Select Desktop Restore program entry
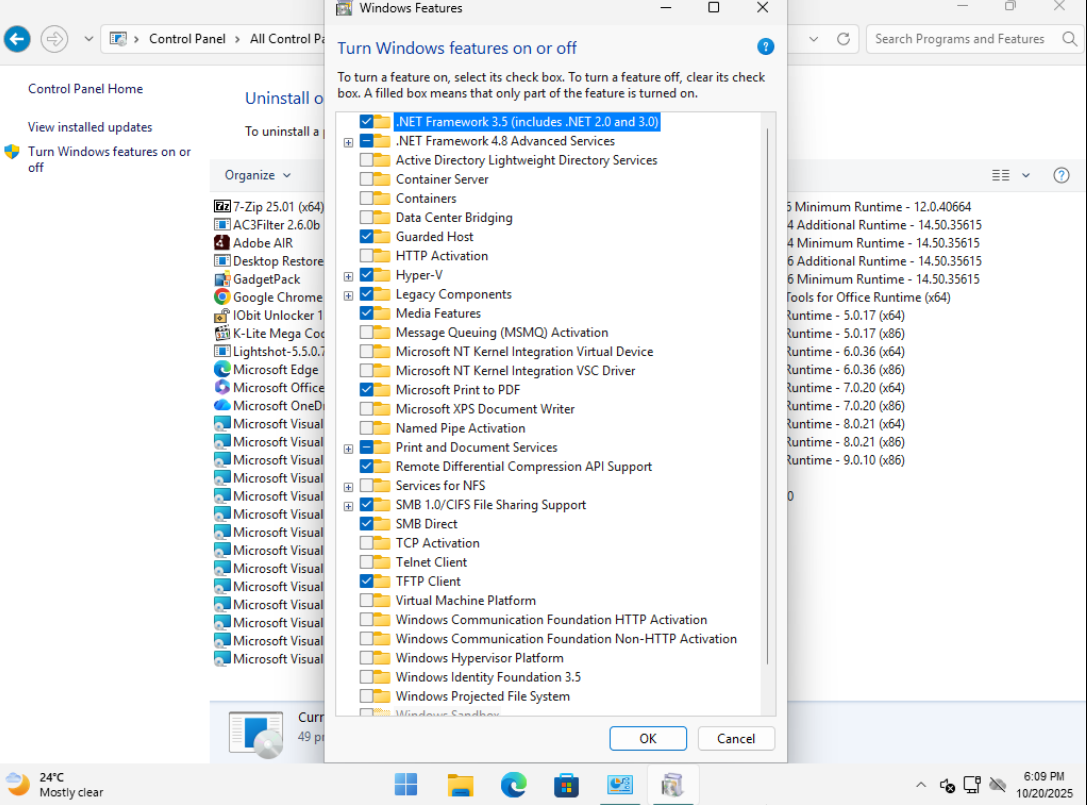 point(269,261)
